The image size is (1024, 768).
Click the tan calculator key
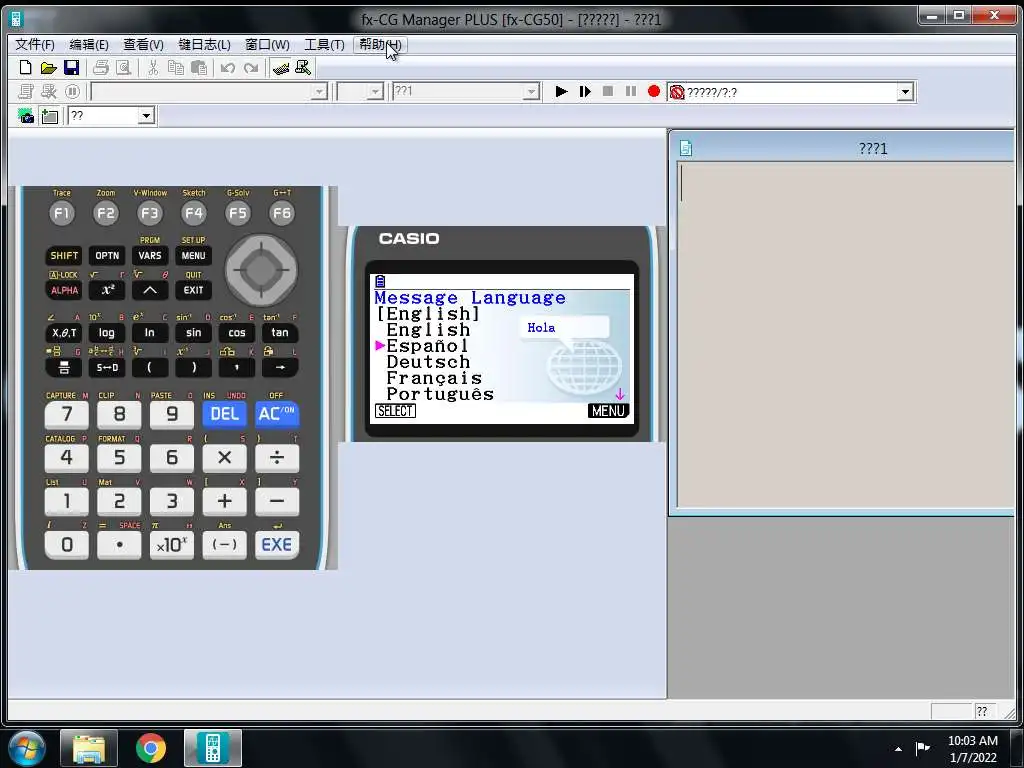280,332
